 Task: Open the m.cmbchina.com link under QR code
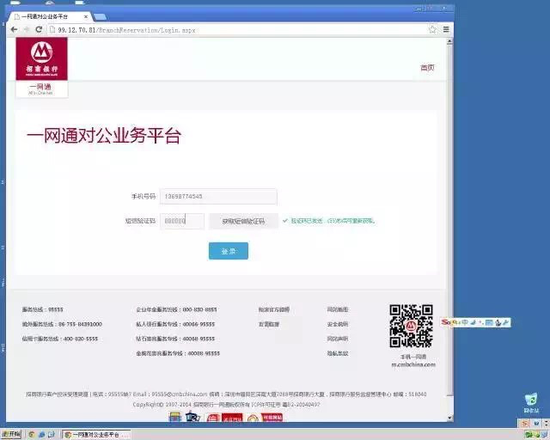pos(413,365)
